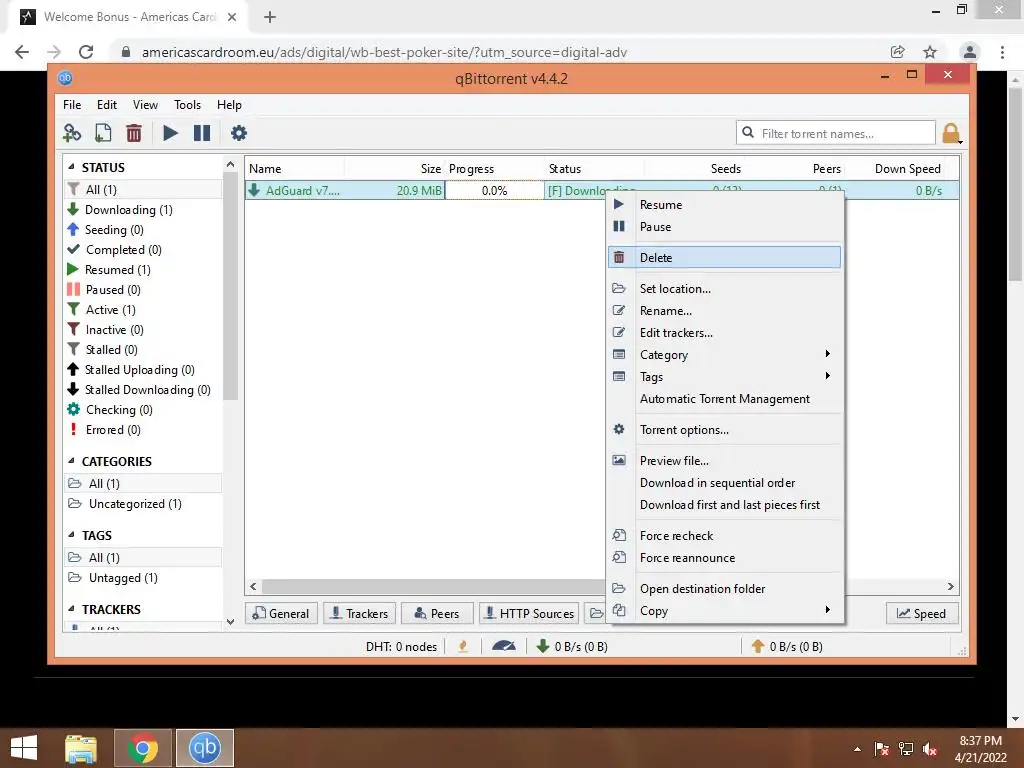Click the Speed button

point(921,613)
